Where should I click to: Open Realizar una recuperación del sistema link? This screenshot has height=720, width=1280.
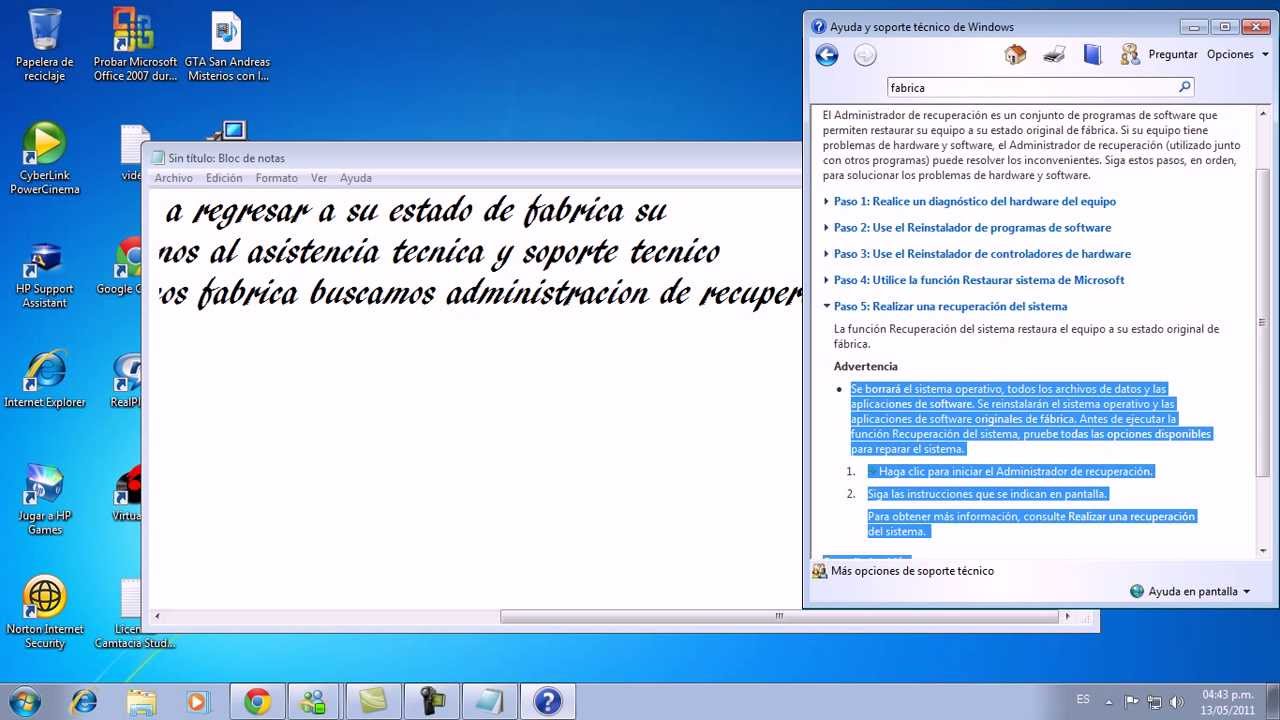pos(1031,524)
